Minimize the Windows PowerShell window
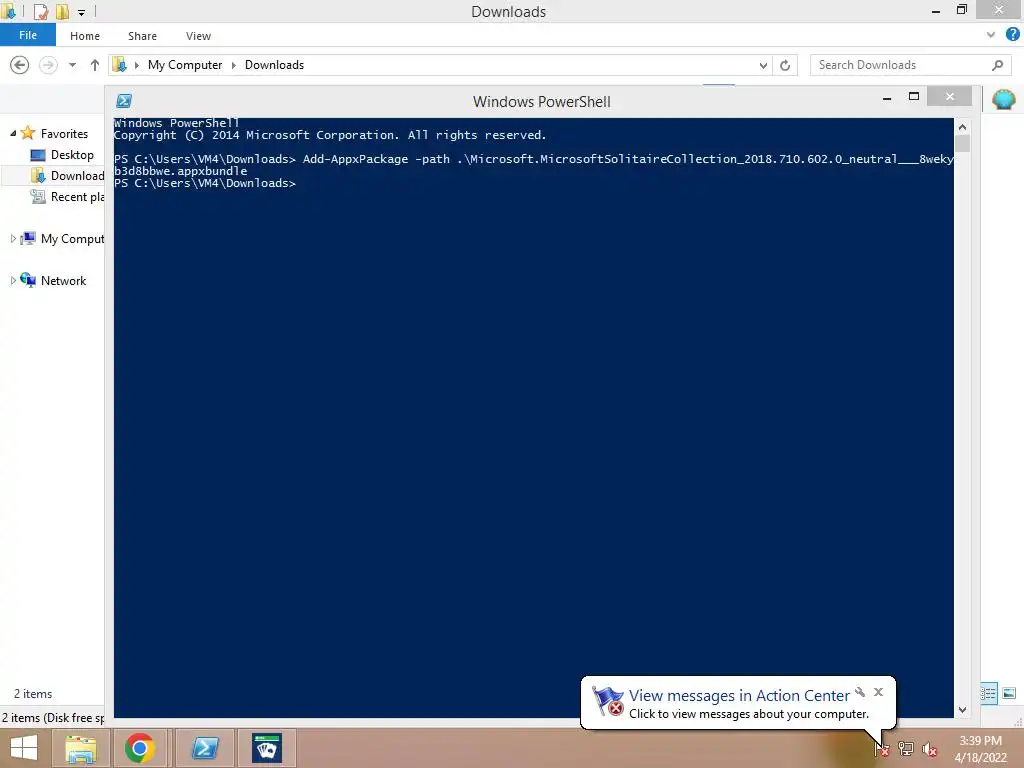Screen dimensions: 1024x768 [887, 98]
